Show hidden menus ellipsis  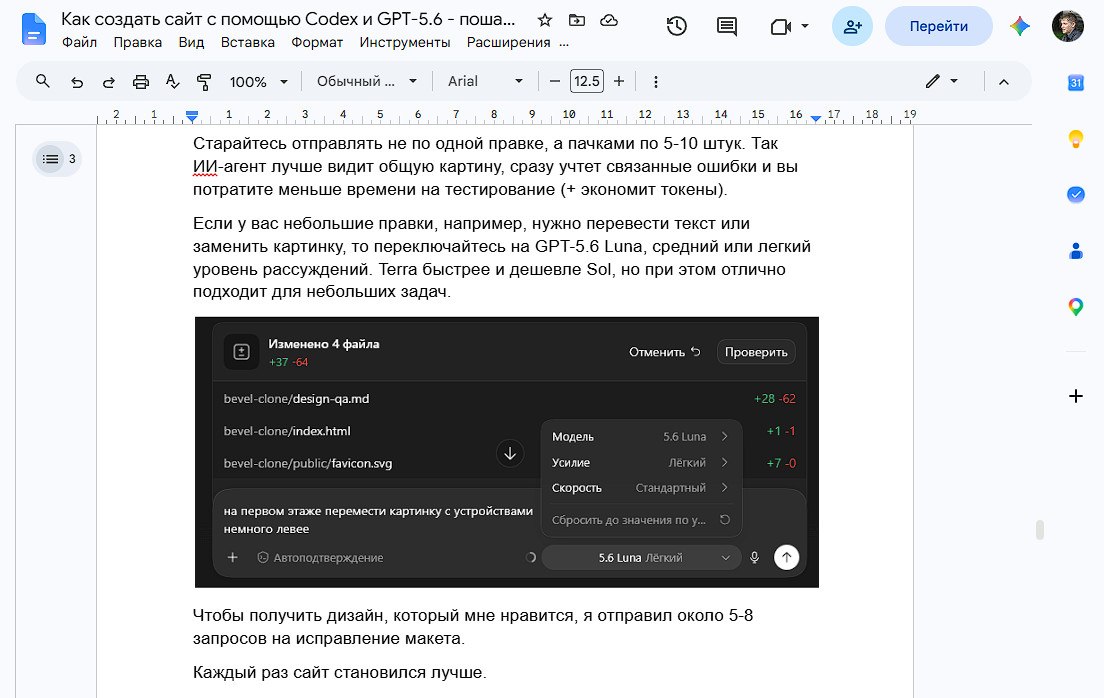click(564, 42)
